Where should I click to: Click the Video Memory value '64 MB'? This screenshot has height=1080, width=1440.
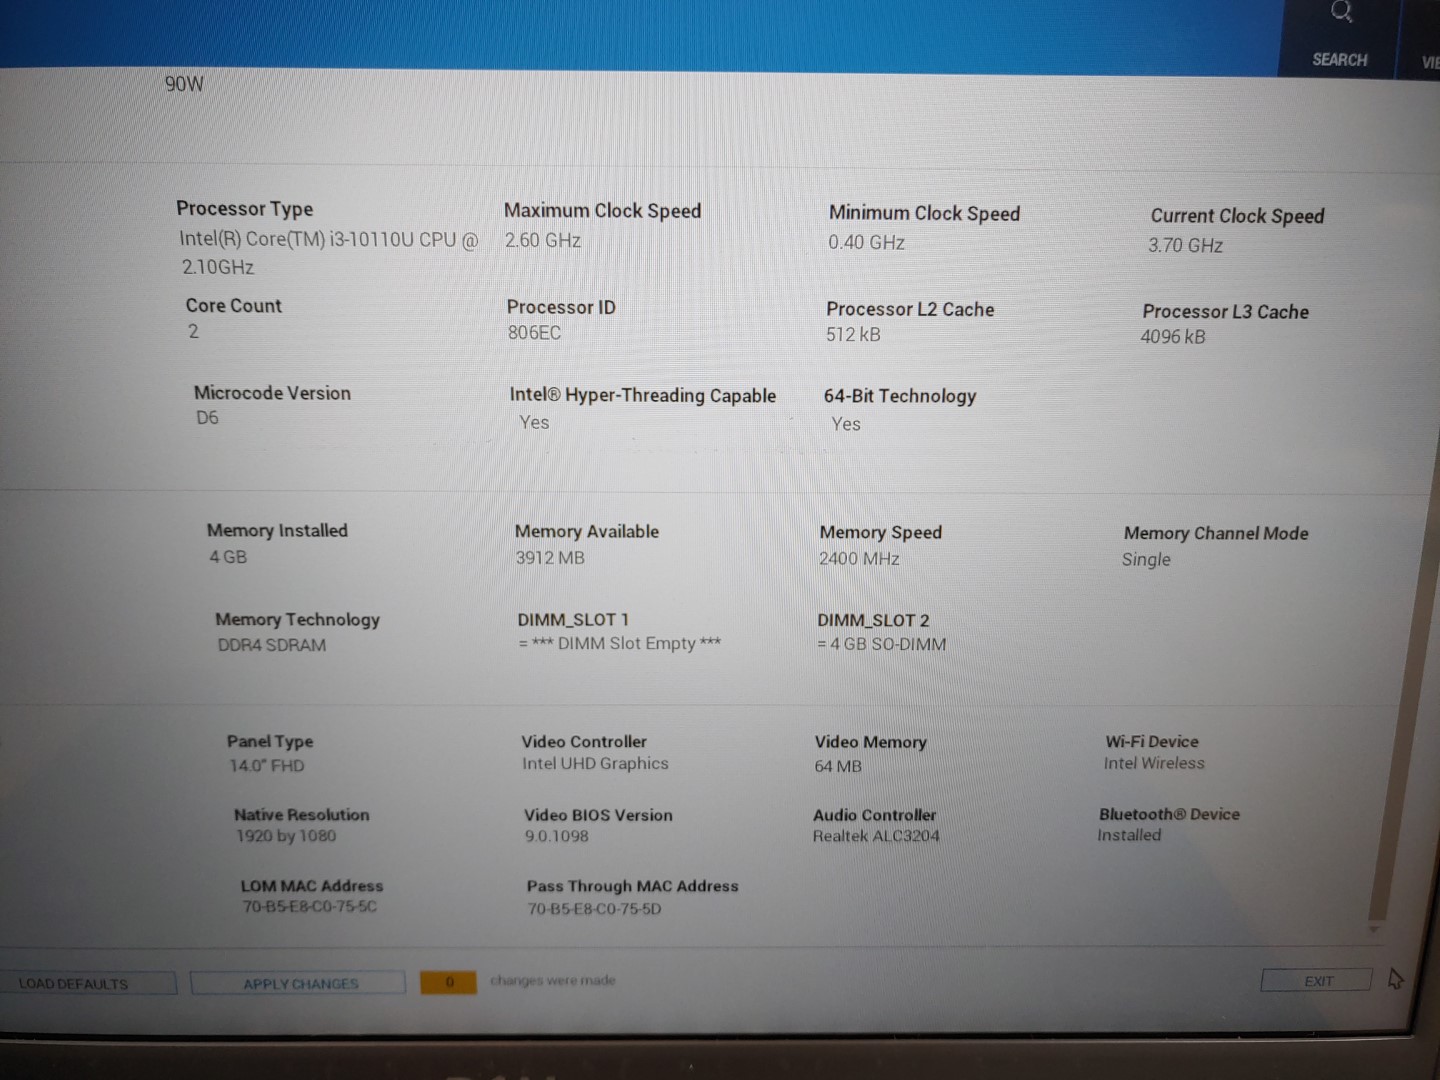pyautogui.click(x=838, y=766)
